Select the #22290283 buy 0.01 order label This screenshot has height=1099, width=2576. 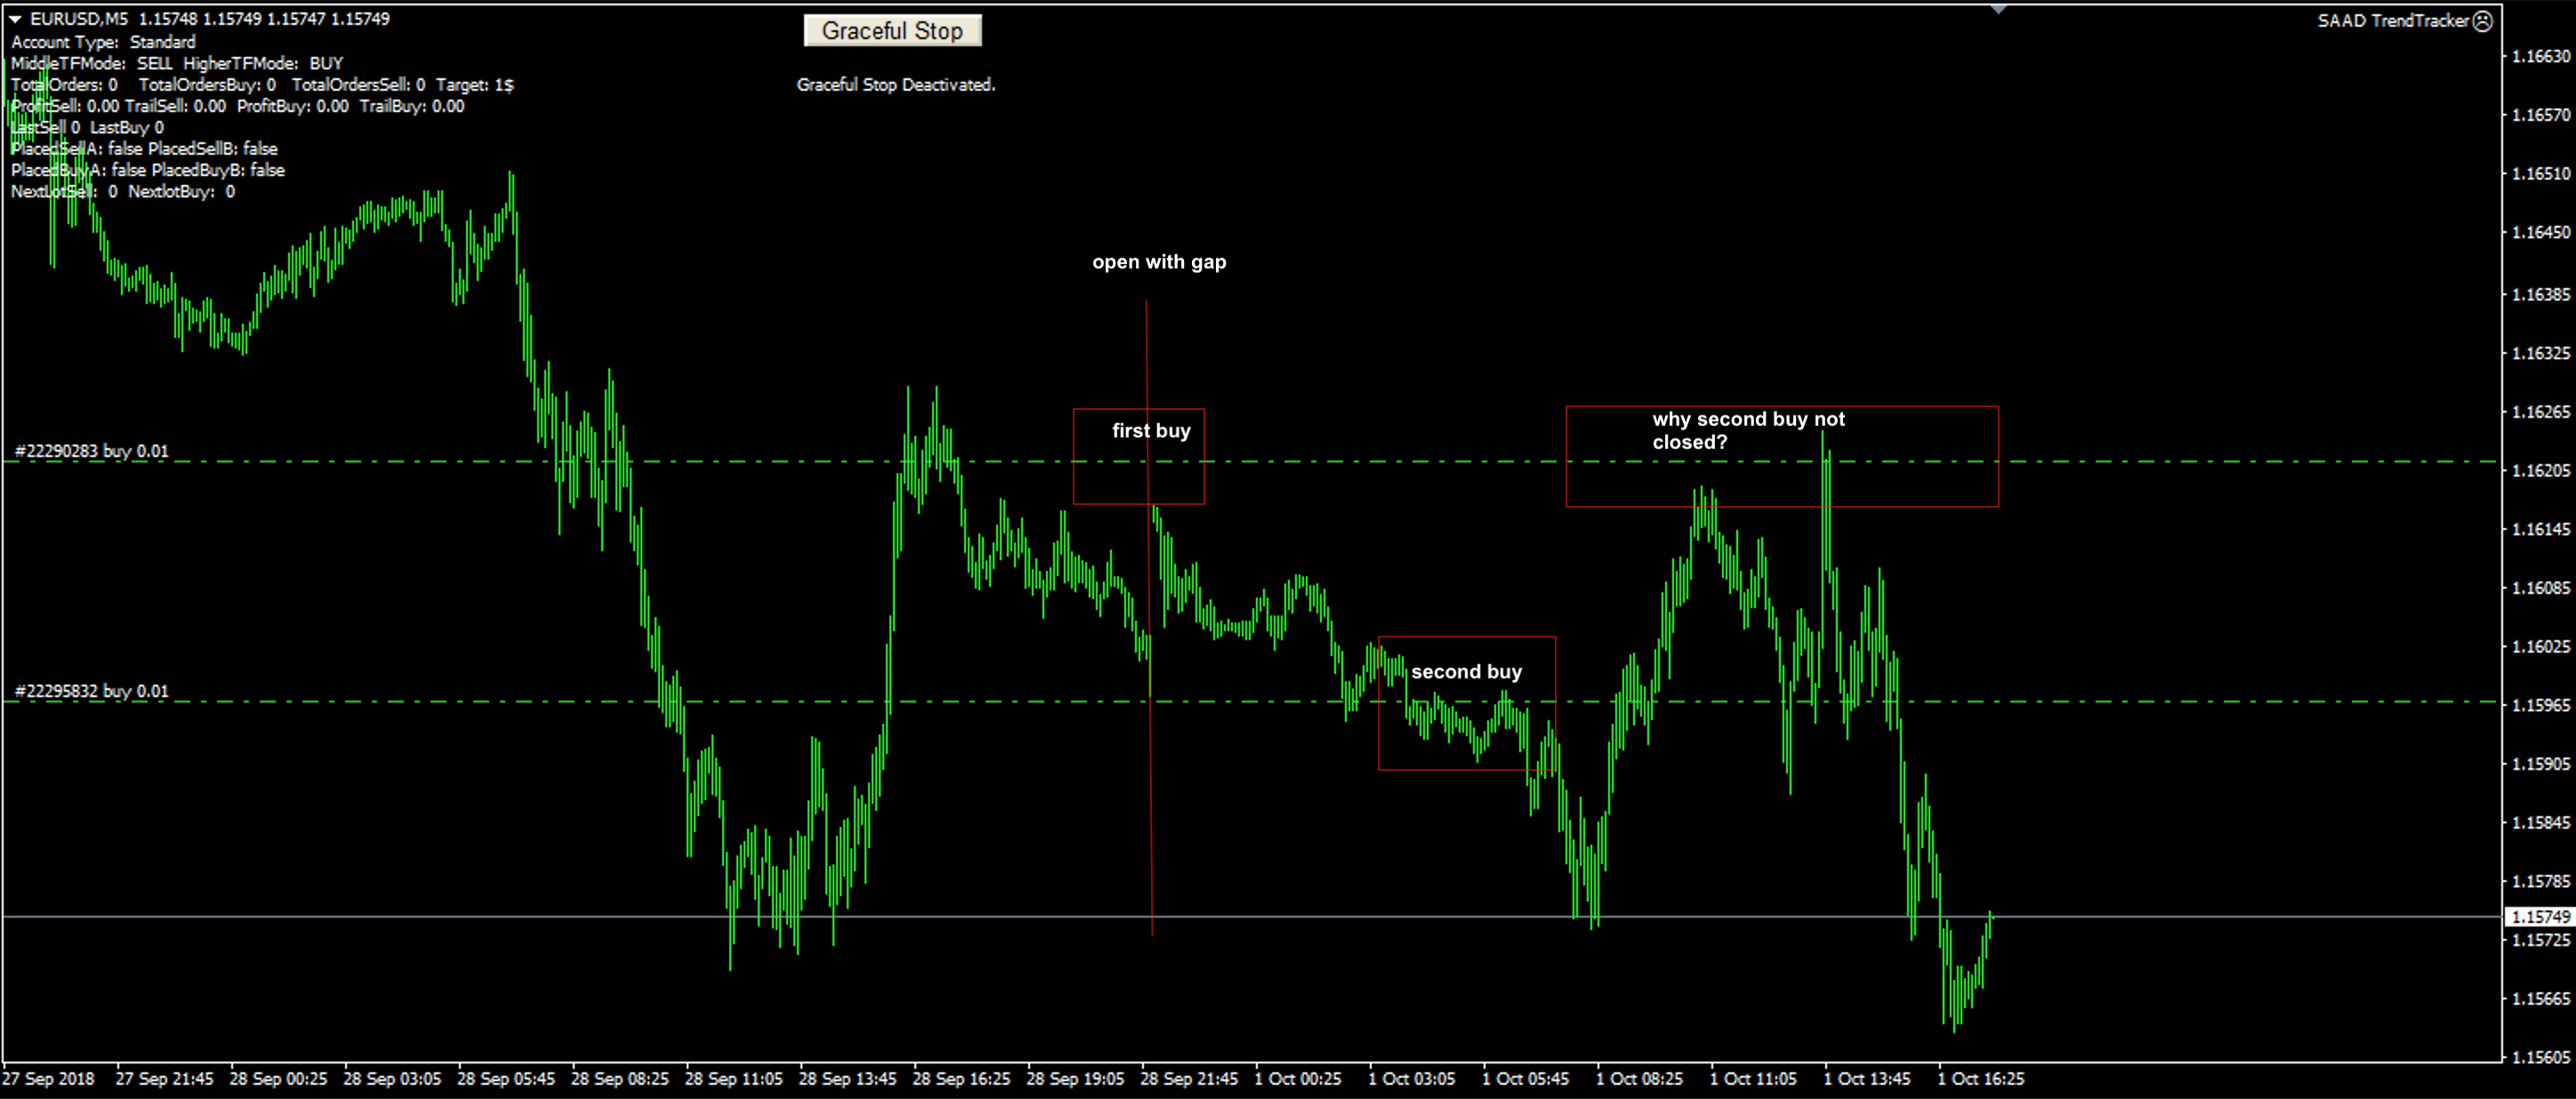tap(92, 451)
